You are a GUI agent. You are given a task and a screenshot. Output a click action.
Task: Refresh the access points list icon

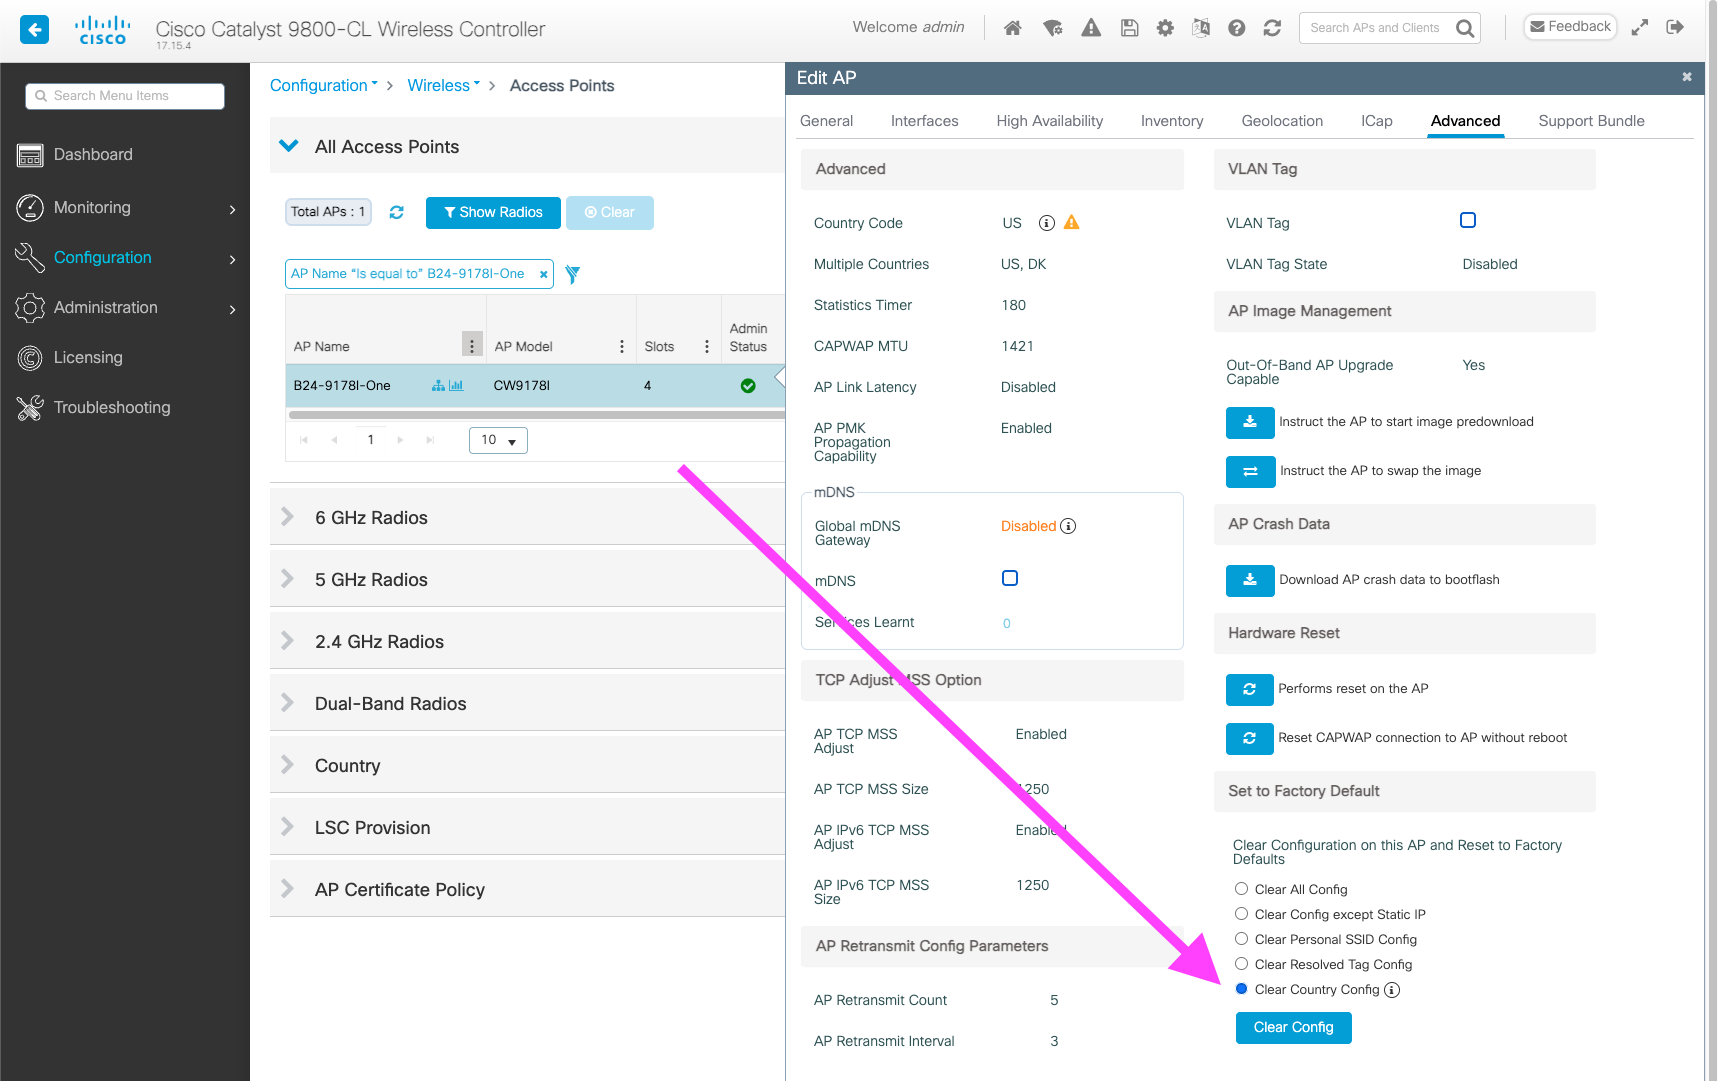pos(397,212)
